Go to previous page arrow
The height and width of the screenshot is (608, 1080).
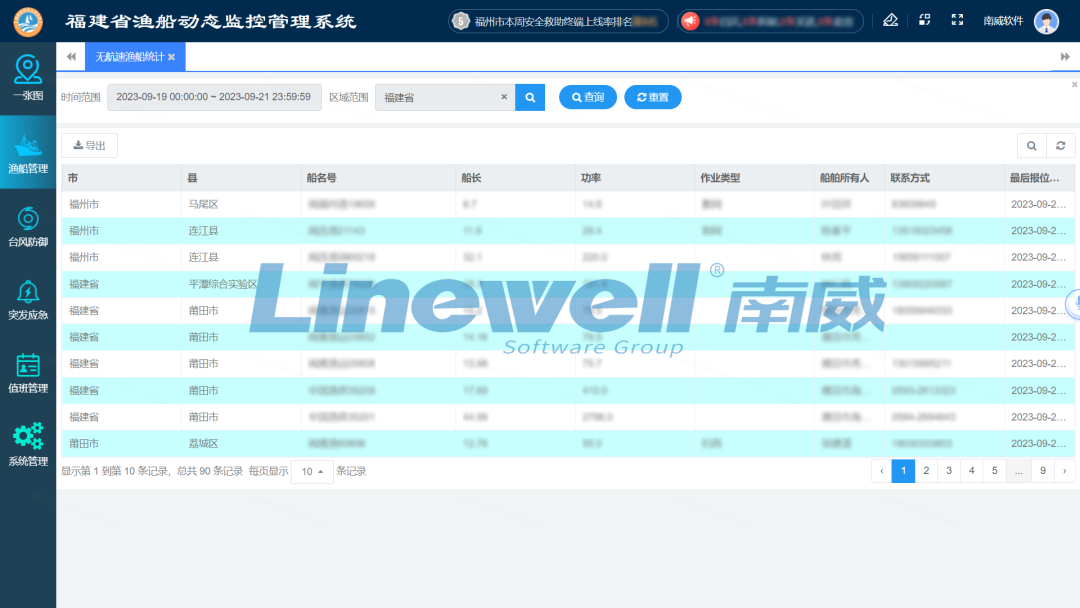pyautogui.click(x=882, y=471)
